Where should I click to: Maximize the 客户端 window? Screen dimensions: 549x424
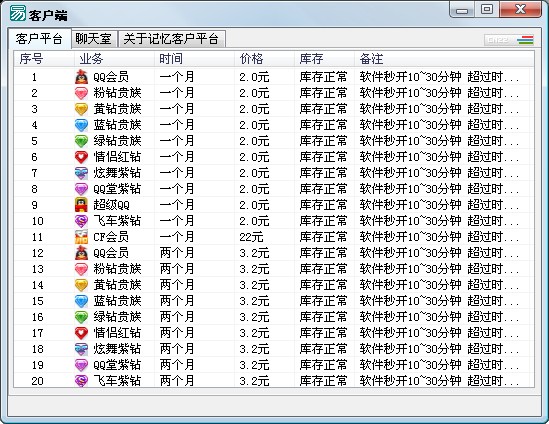click(x=487, y=10)
